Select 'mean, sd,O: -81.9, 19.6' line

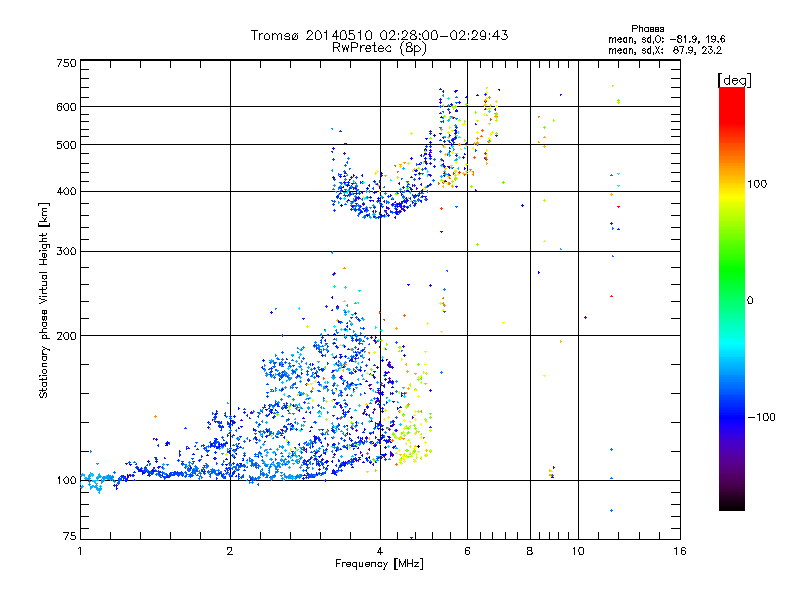666,39
